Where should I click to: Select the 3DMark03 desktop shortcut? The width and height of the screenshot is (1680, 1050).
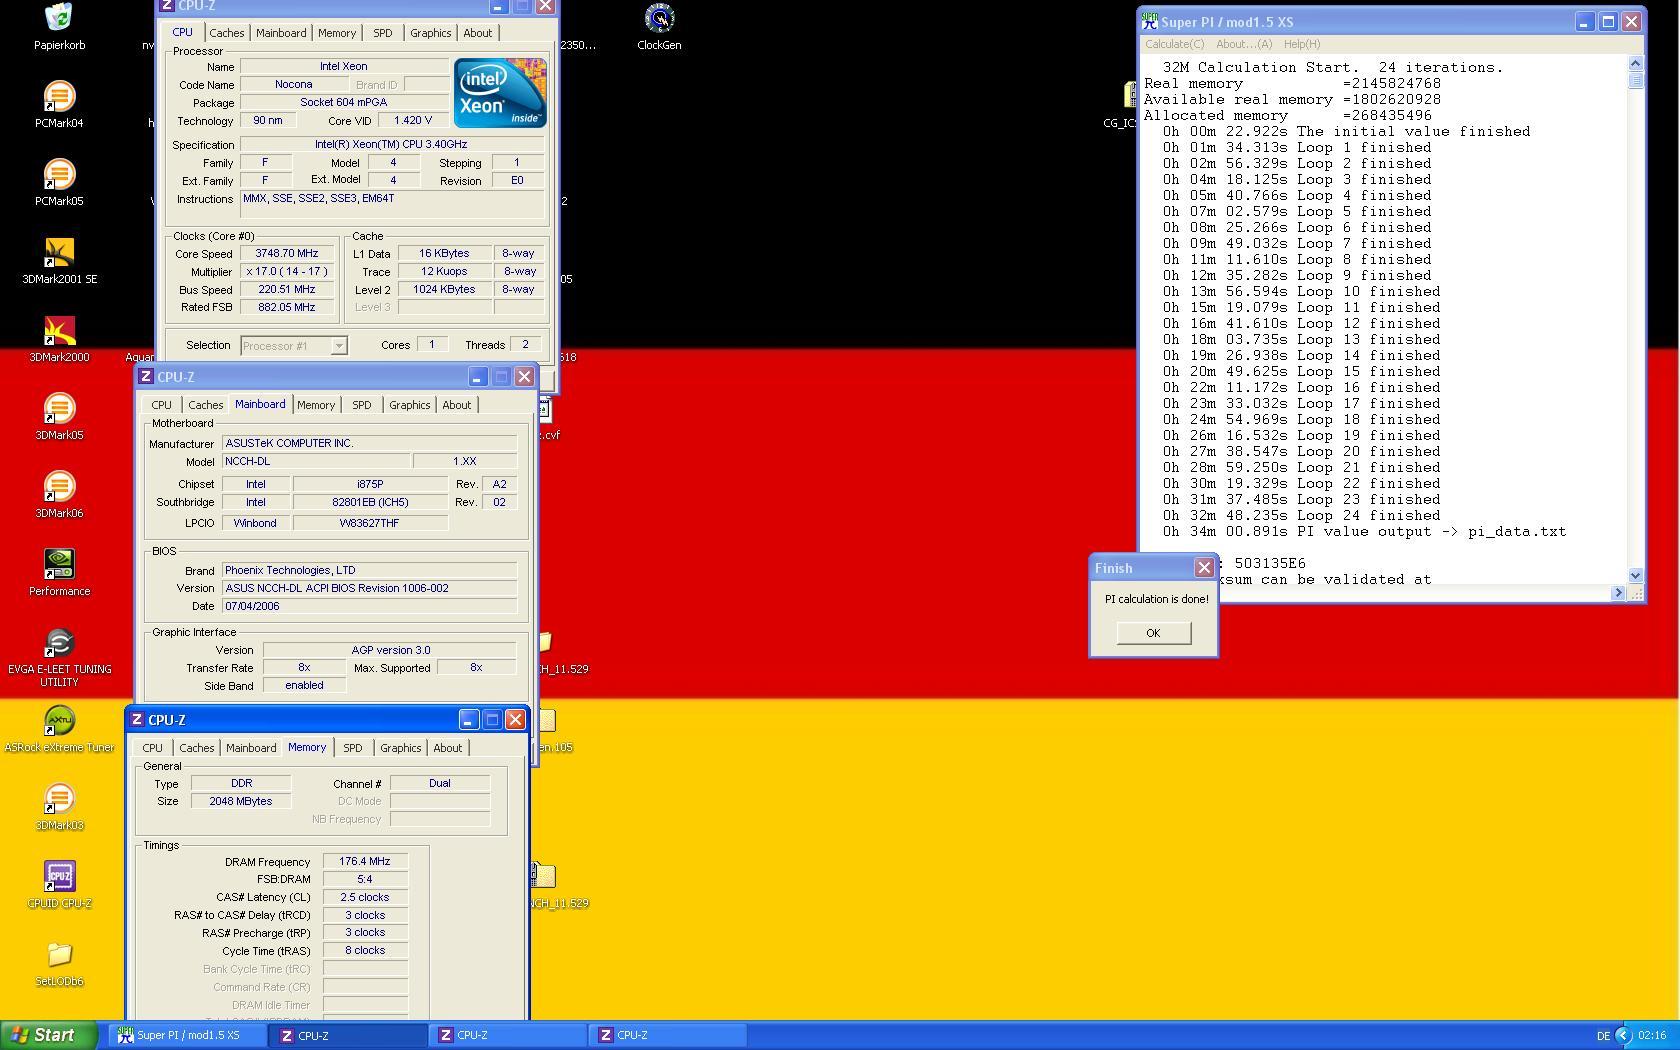point(59,799)
